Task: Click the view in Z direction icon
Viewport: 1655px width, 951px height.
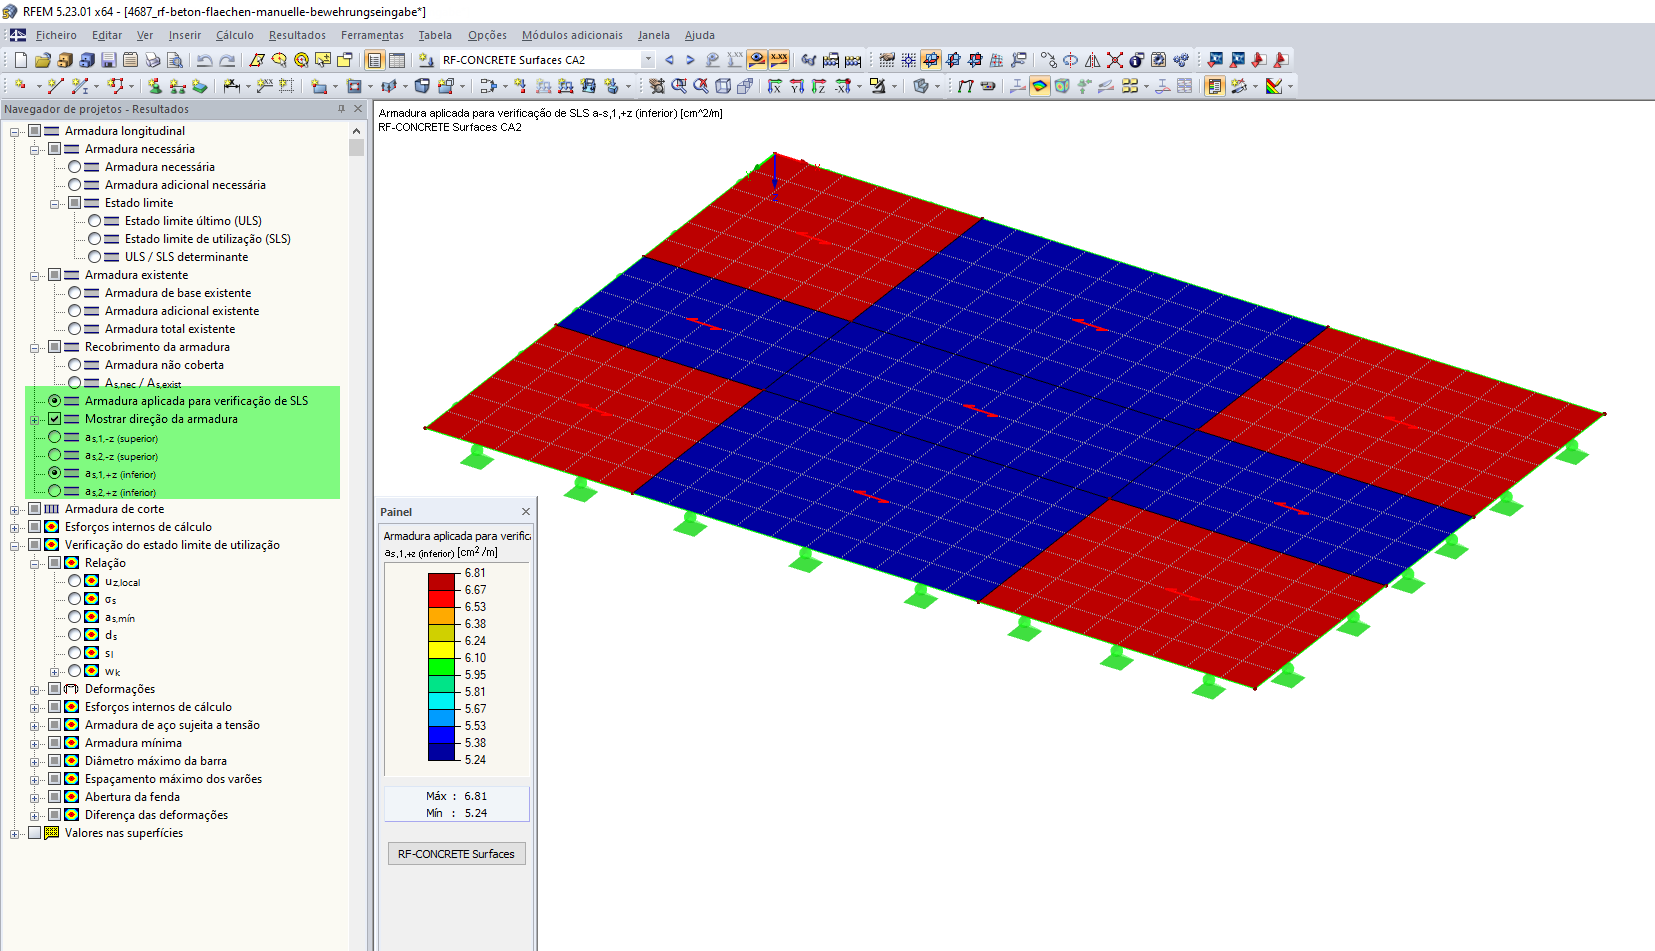Action: 819,86
